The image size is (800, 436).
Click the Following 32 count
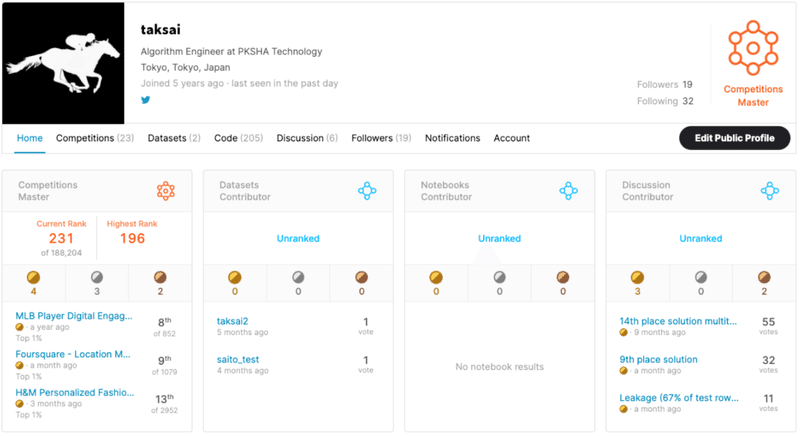(x=665, y=101)
